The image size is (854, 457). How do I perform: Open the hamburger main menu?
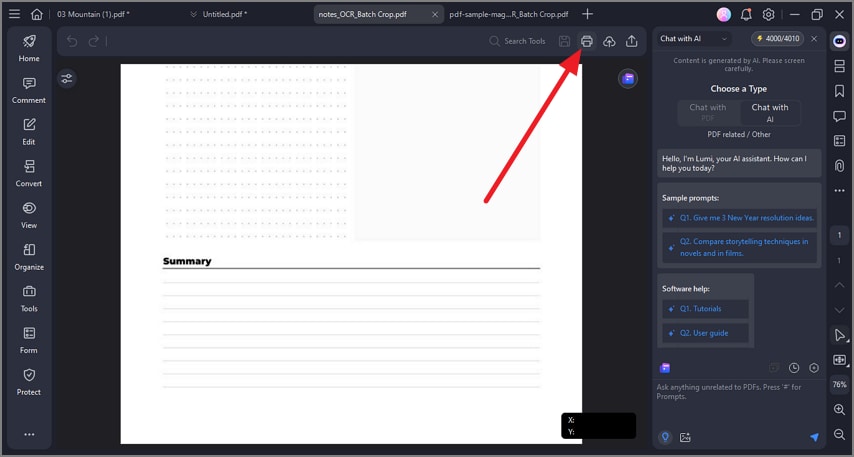coord(15,14)
